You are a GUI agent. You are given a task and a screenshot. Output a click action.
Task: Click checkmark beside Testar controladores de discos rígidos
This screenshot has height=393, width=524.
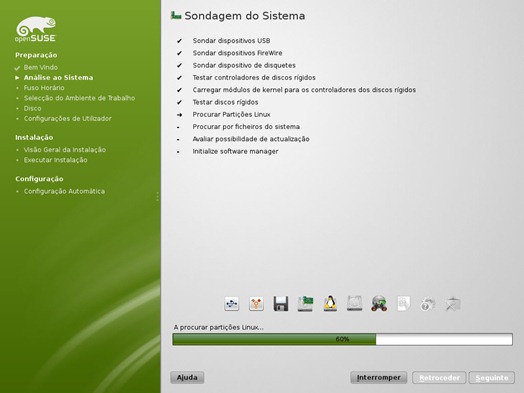(x=179, y=78)
